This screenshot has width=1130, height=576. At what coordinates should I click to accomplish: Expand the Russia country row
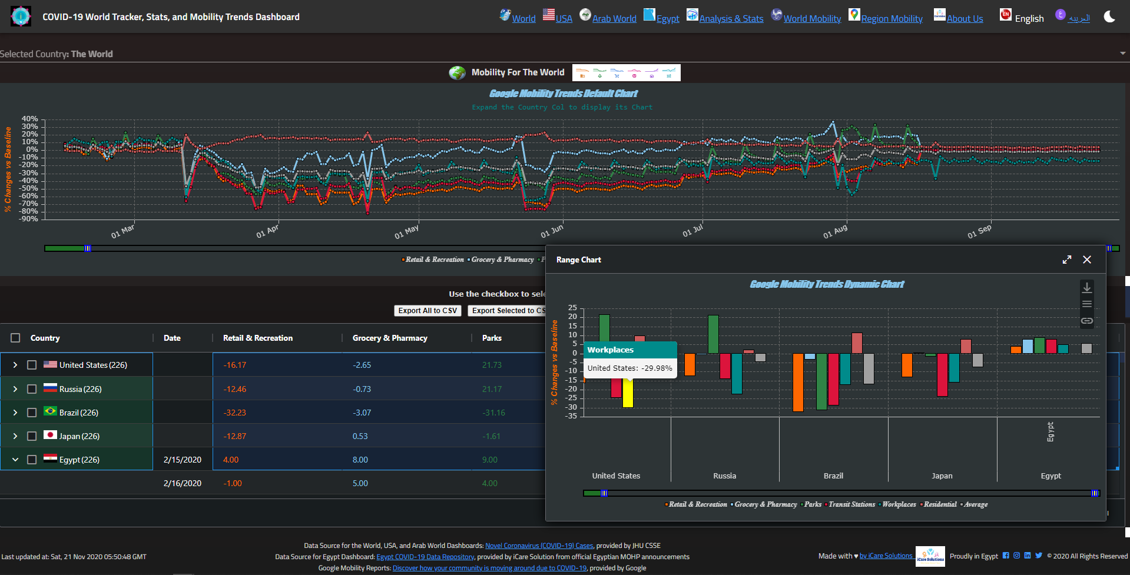15,388
